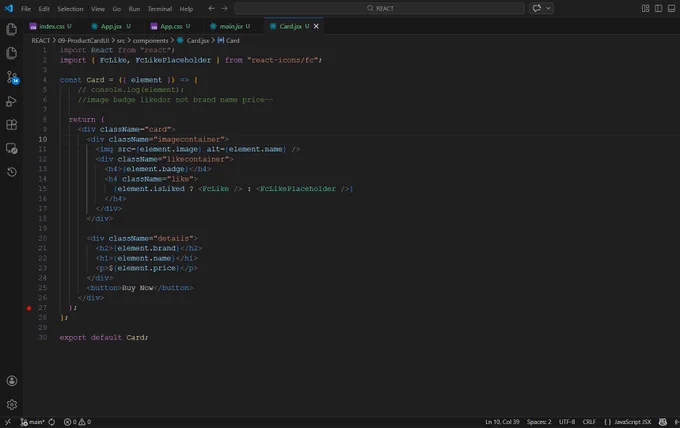
Task: Change indentation Spaces: 2 setting
Action: pyautogui.click(x=539, y=421)
